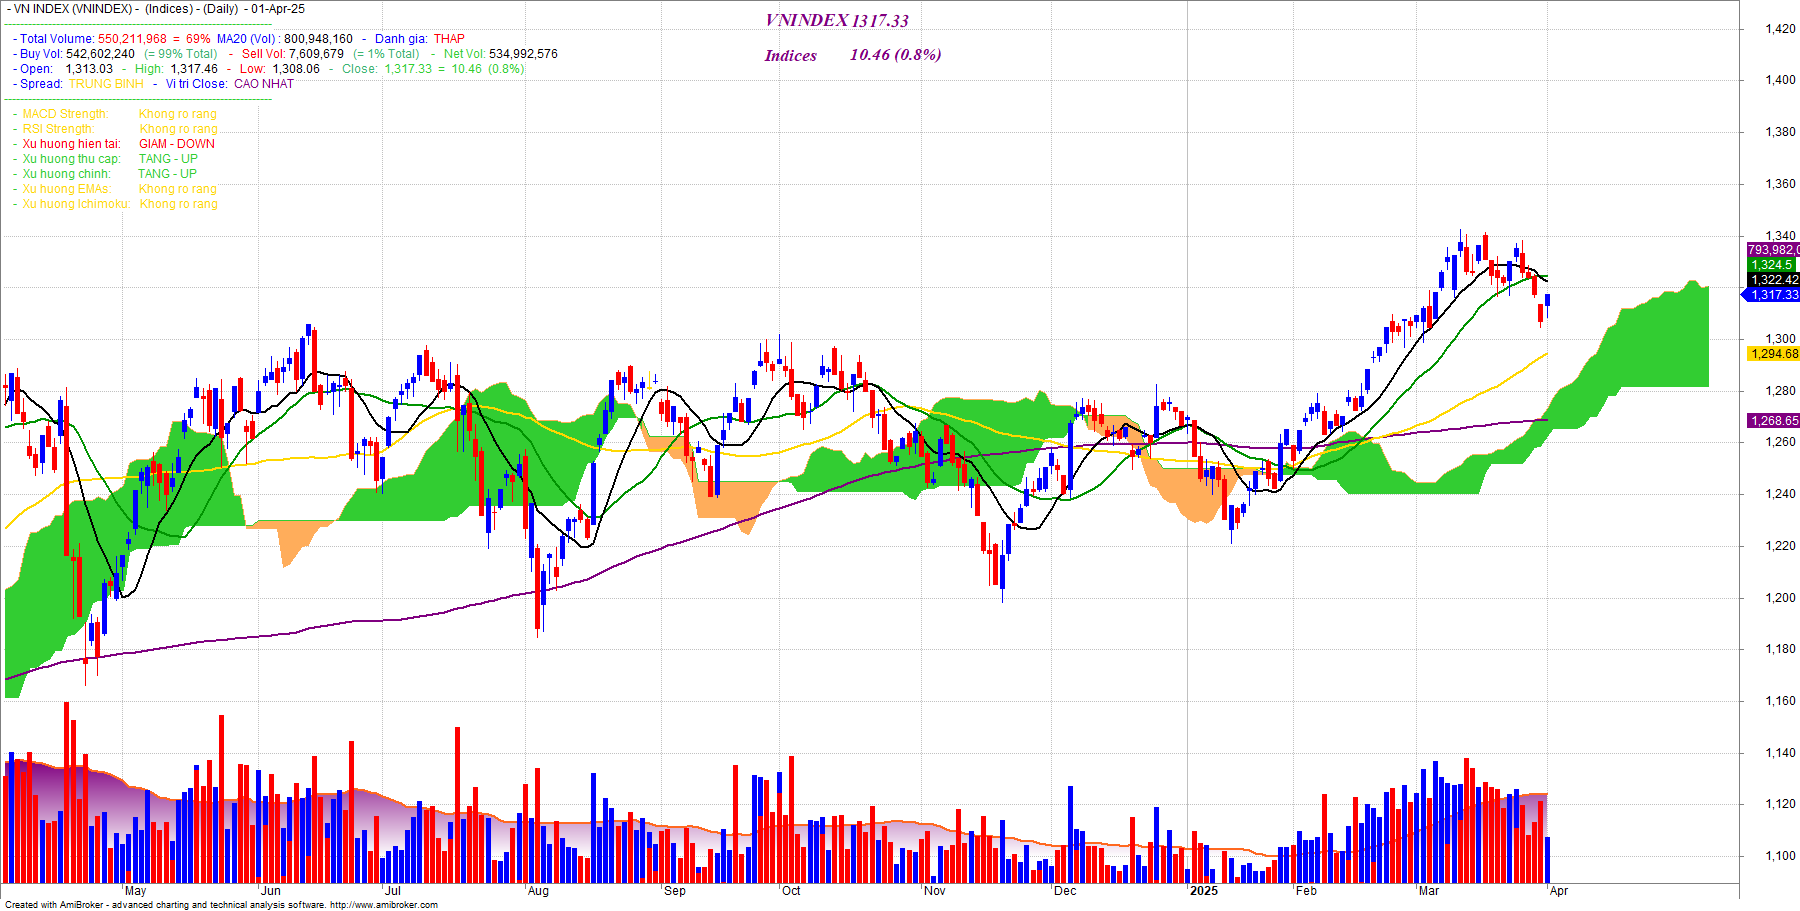Select the Mar marker on time axis
The height and width of the screenshot is (911, 1800).
click(1429, 891)
